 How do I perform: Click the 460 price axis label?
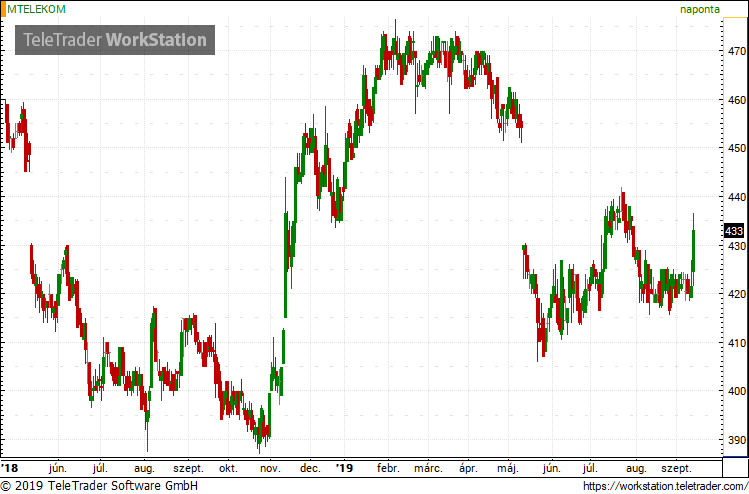736,100
